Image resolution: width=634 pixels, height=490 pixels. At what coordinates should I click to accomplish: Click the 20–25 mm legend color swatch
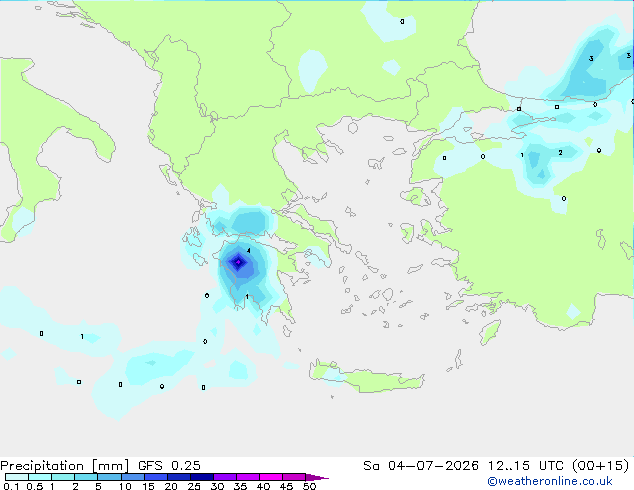tap(178, 477)
